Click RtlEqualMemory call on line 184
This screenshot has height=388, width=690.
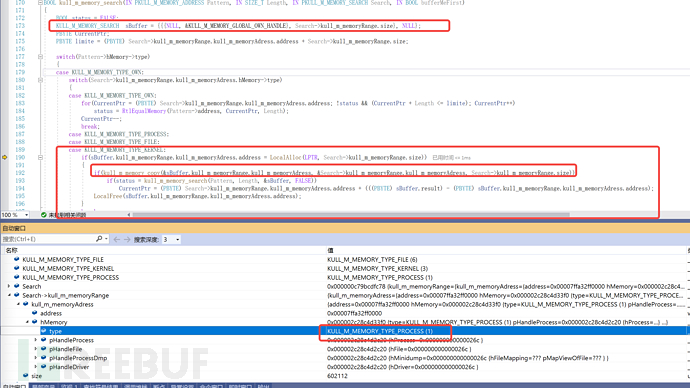[x=144, y=111]
